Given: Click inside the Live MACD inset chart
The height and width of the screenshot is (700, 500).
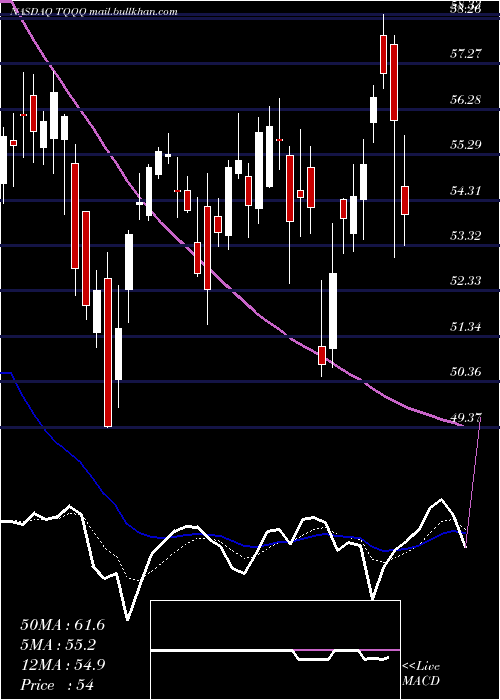Looking at the screenshot, I should (275, 650).
